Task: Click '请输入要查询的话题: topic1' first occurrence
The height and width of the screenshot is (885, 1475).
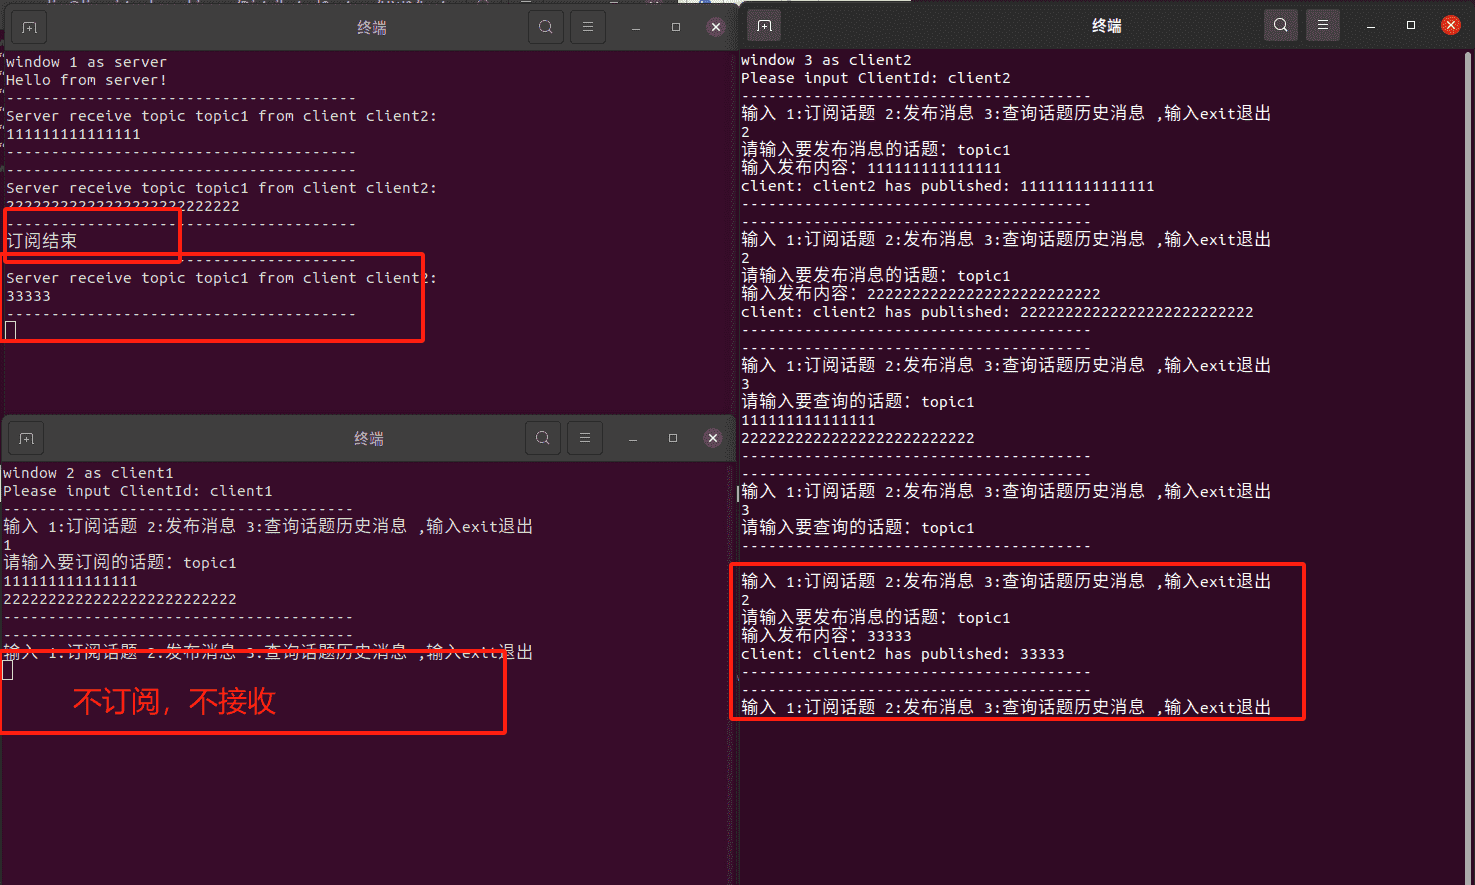Action: 858,402
